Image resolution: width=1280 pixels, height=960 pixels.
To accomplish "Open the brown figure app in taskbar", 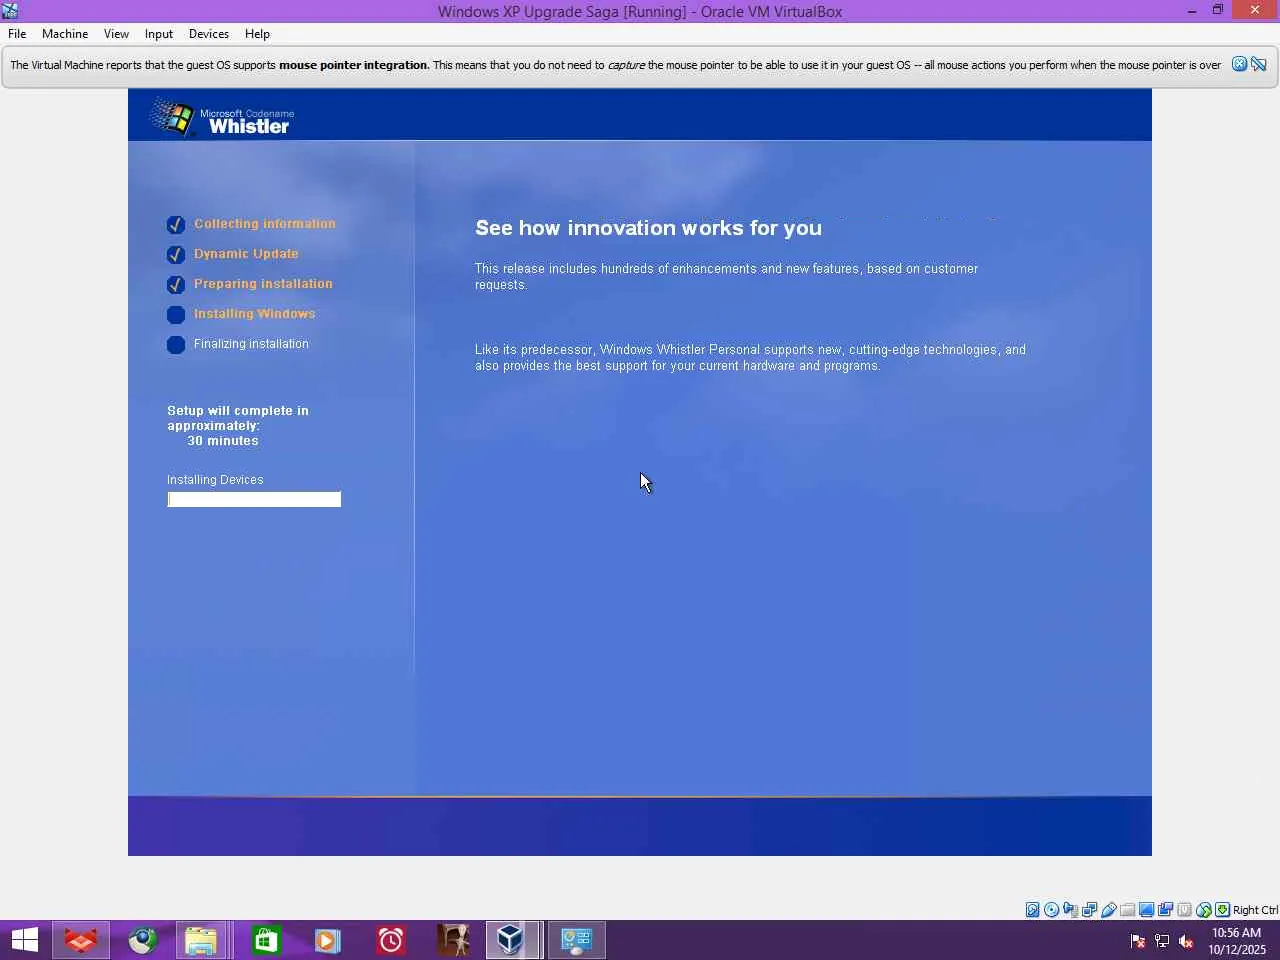I will [x=453, y=940].
